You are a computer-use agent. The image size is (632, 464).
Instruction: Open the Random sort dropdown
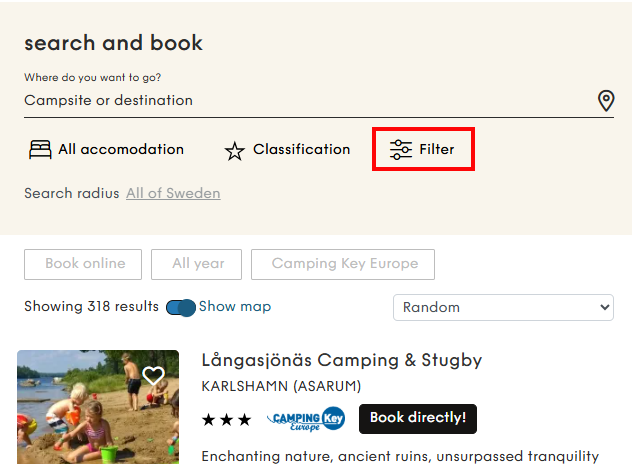click(503, 307)
